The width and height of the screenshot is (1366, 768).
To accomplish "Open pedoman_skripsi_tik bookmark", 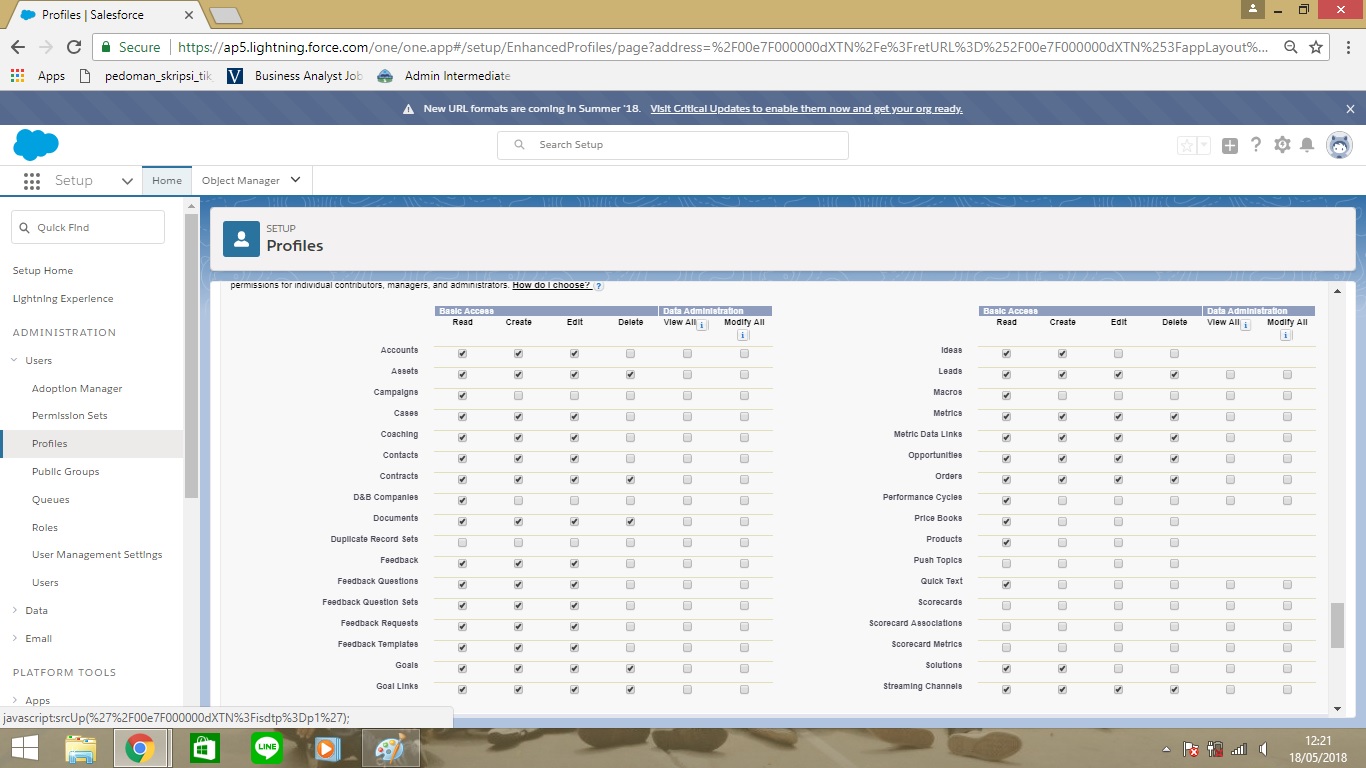I will tap(144, 76).
